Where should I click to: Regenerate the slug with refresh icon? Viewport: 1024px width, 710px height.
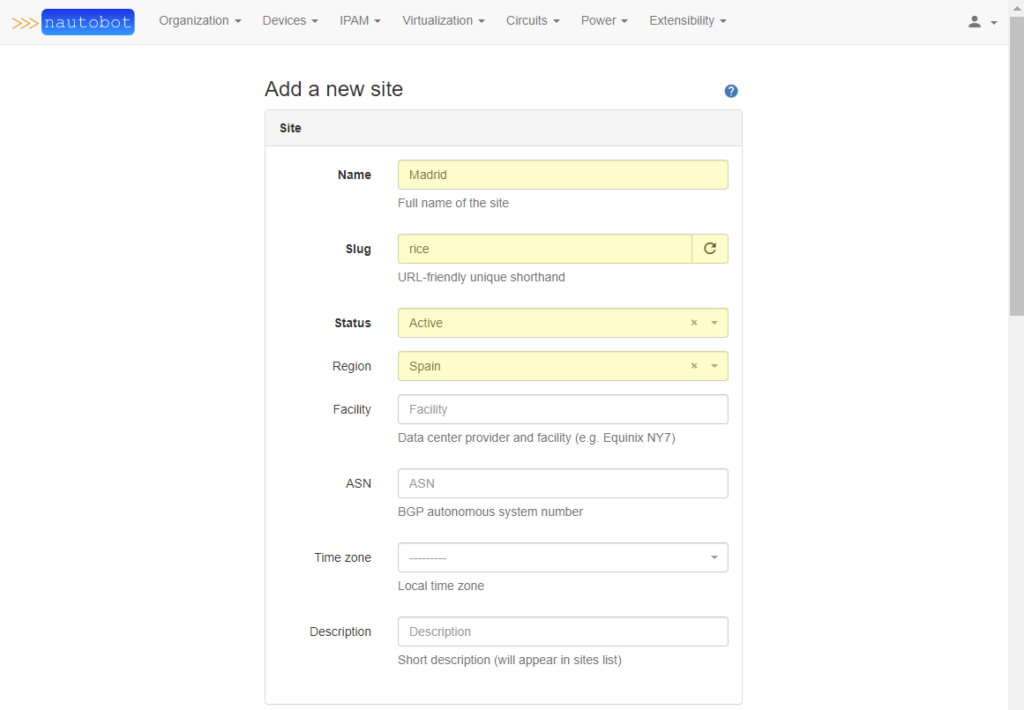pos(710,249)
